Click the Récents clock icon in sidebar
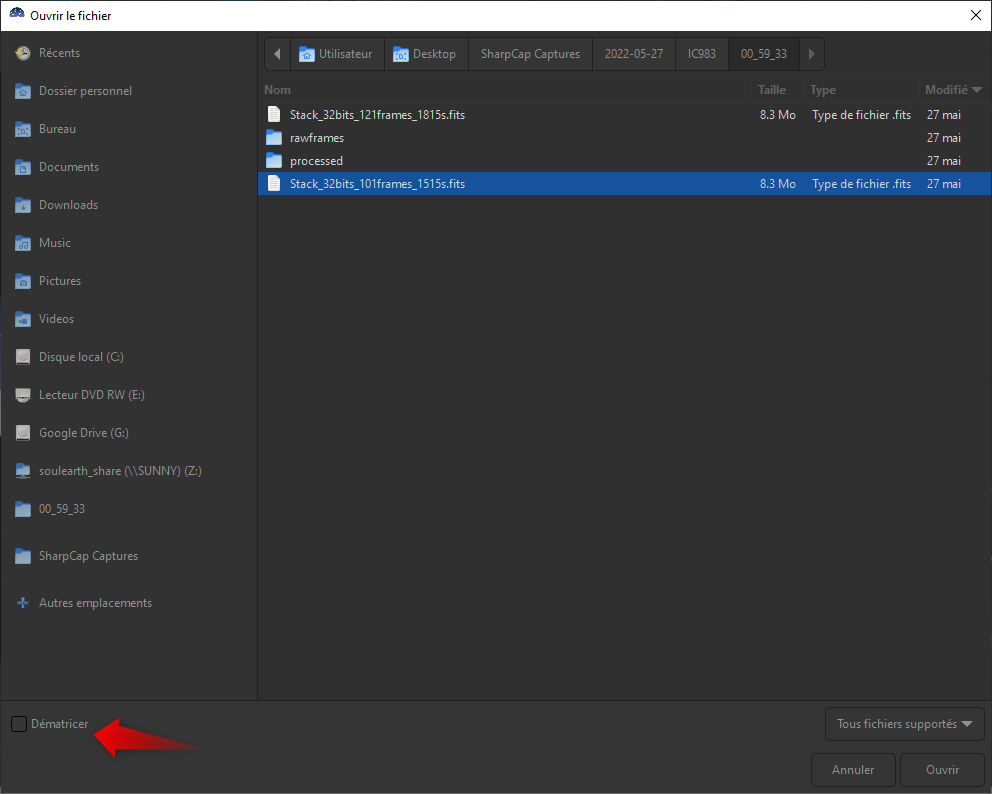 click(23, 53)
